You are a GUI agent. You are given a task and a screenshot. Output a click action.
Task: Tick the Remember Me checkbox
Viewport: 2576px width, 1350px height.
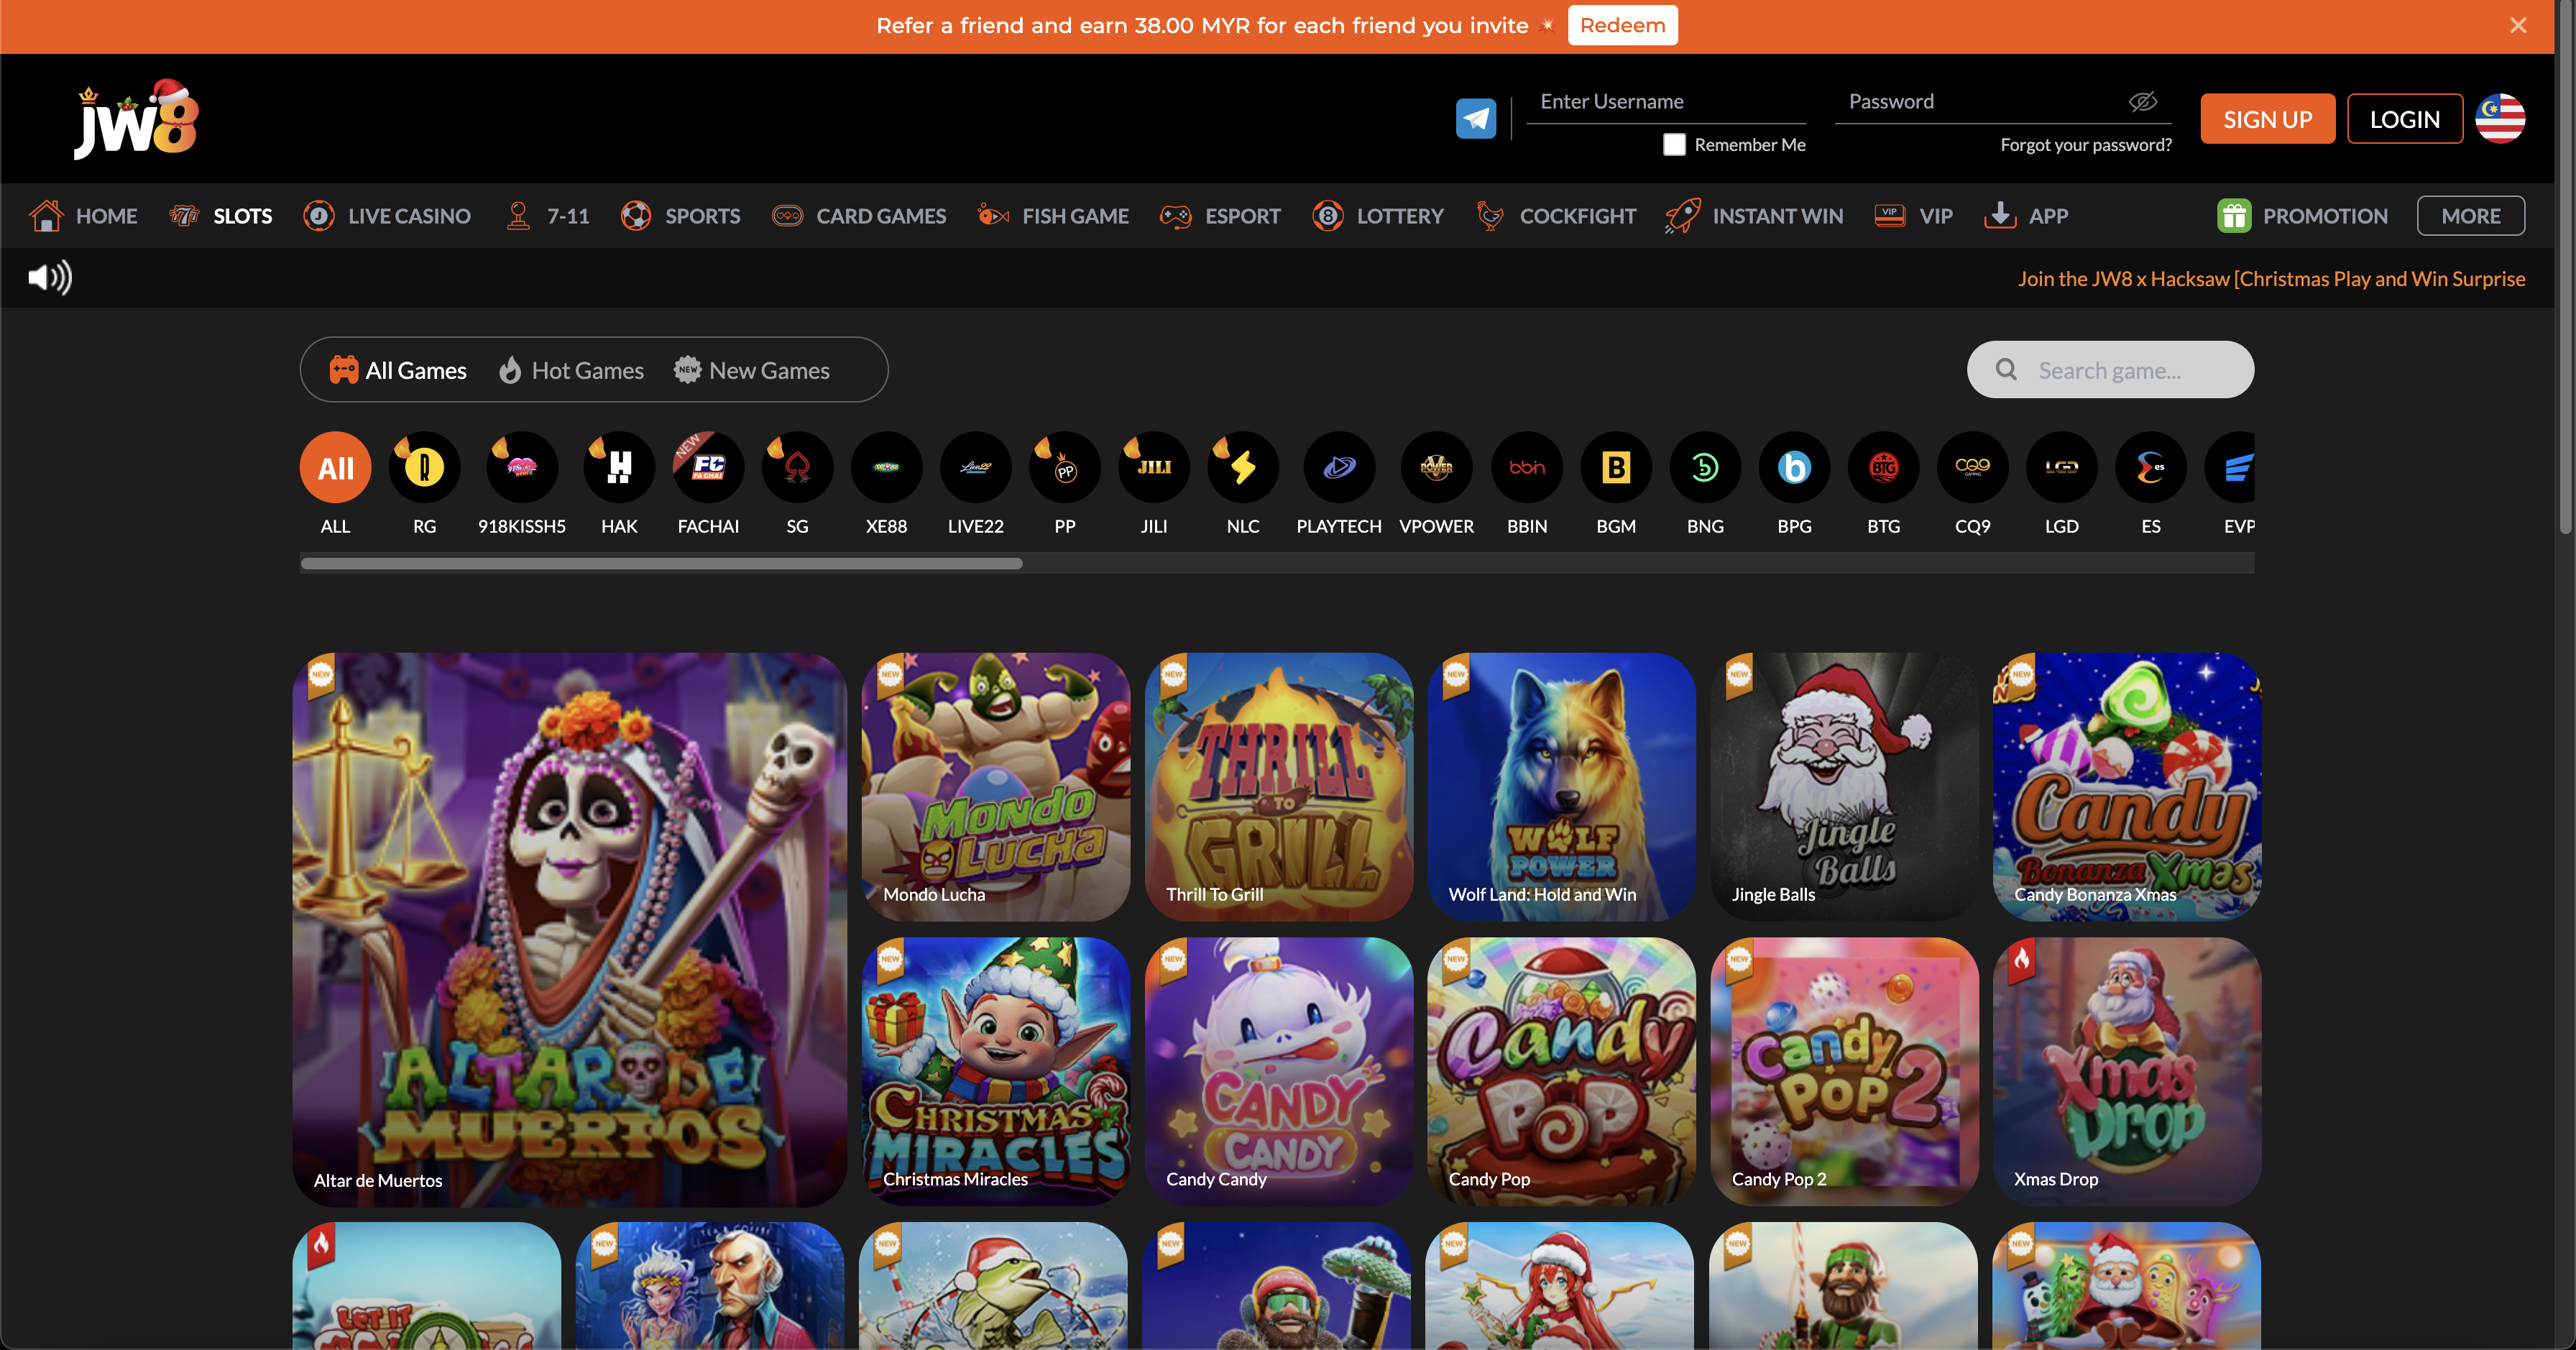pos(1674,144)
